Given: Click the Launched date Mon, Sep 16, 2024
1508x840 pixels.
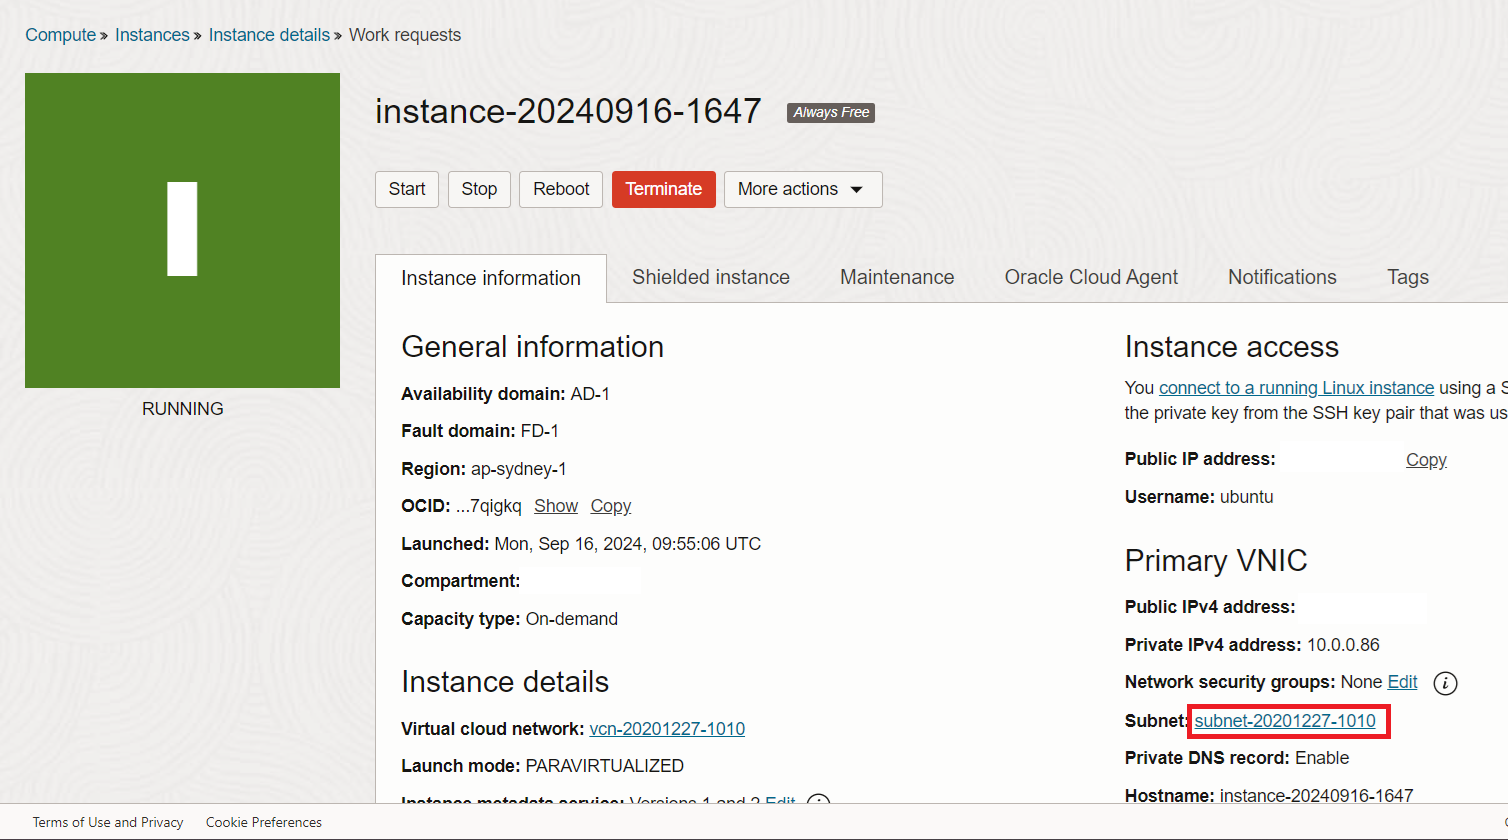Looking at the screenshot, I should [x=627, y=544].
